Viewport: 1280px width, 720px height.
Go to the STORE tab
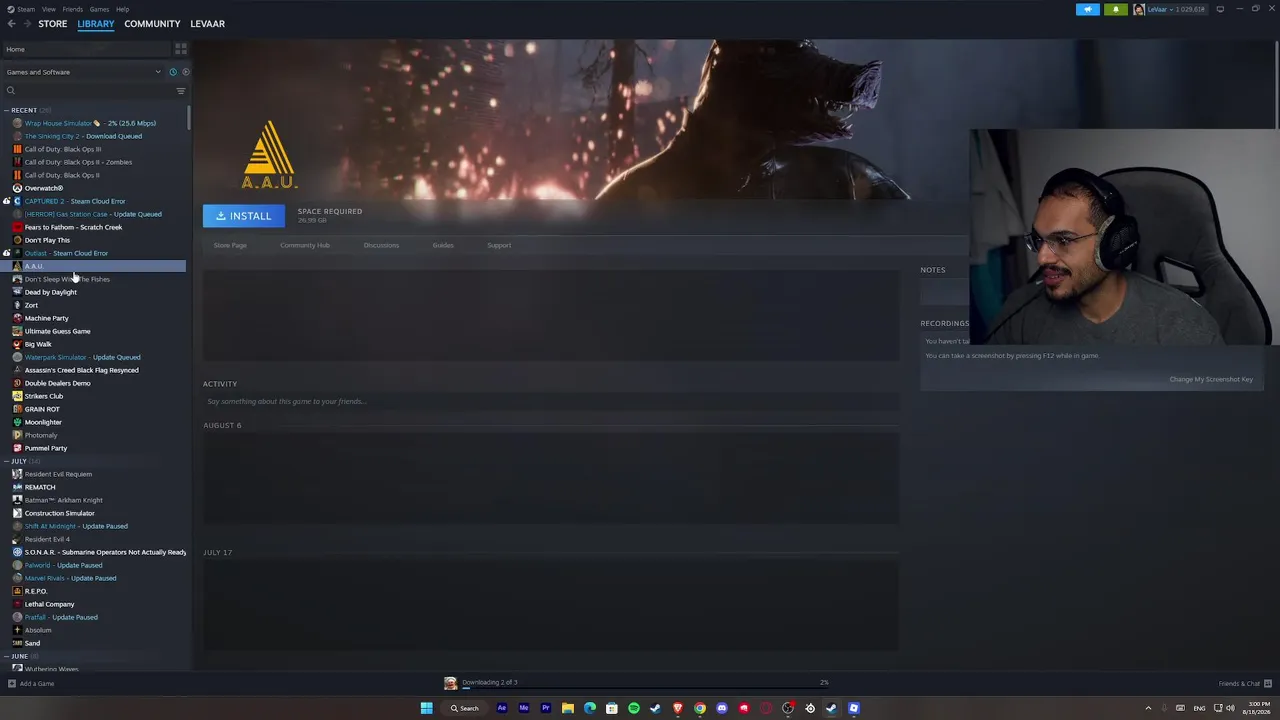(x=53, y=24)
